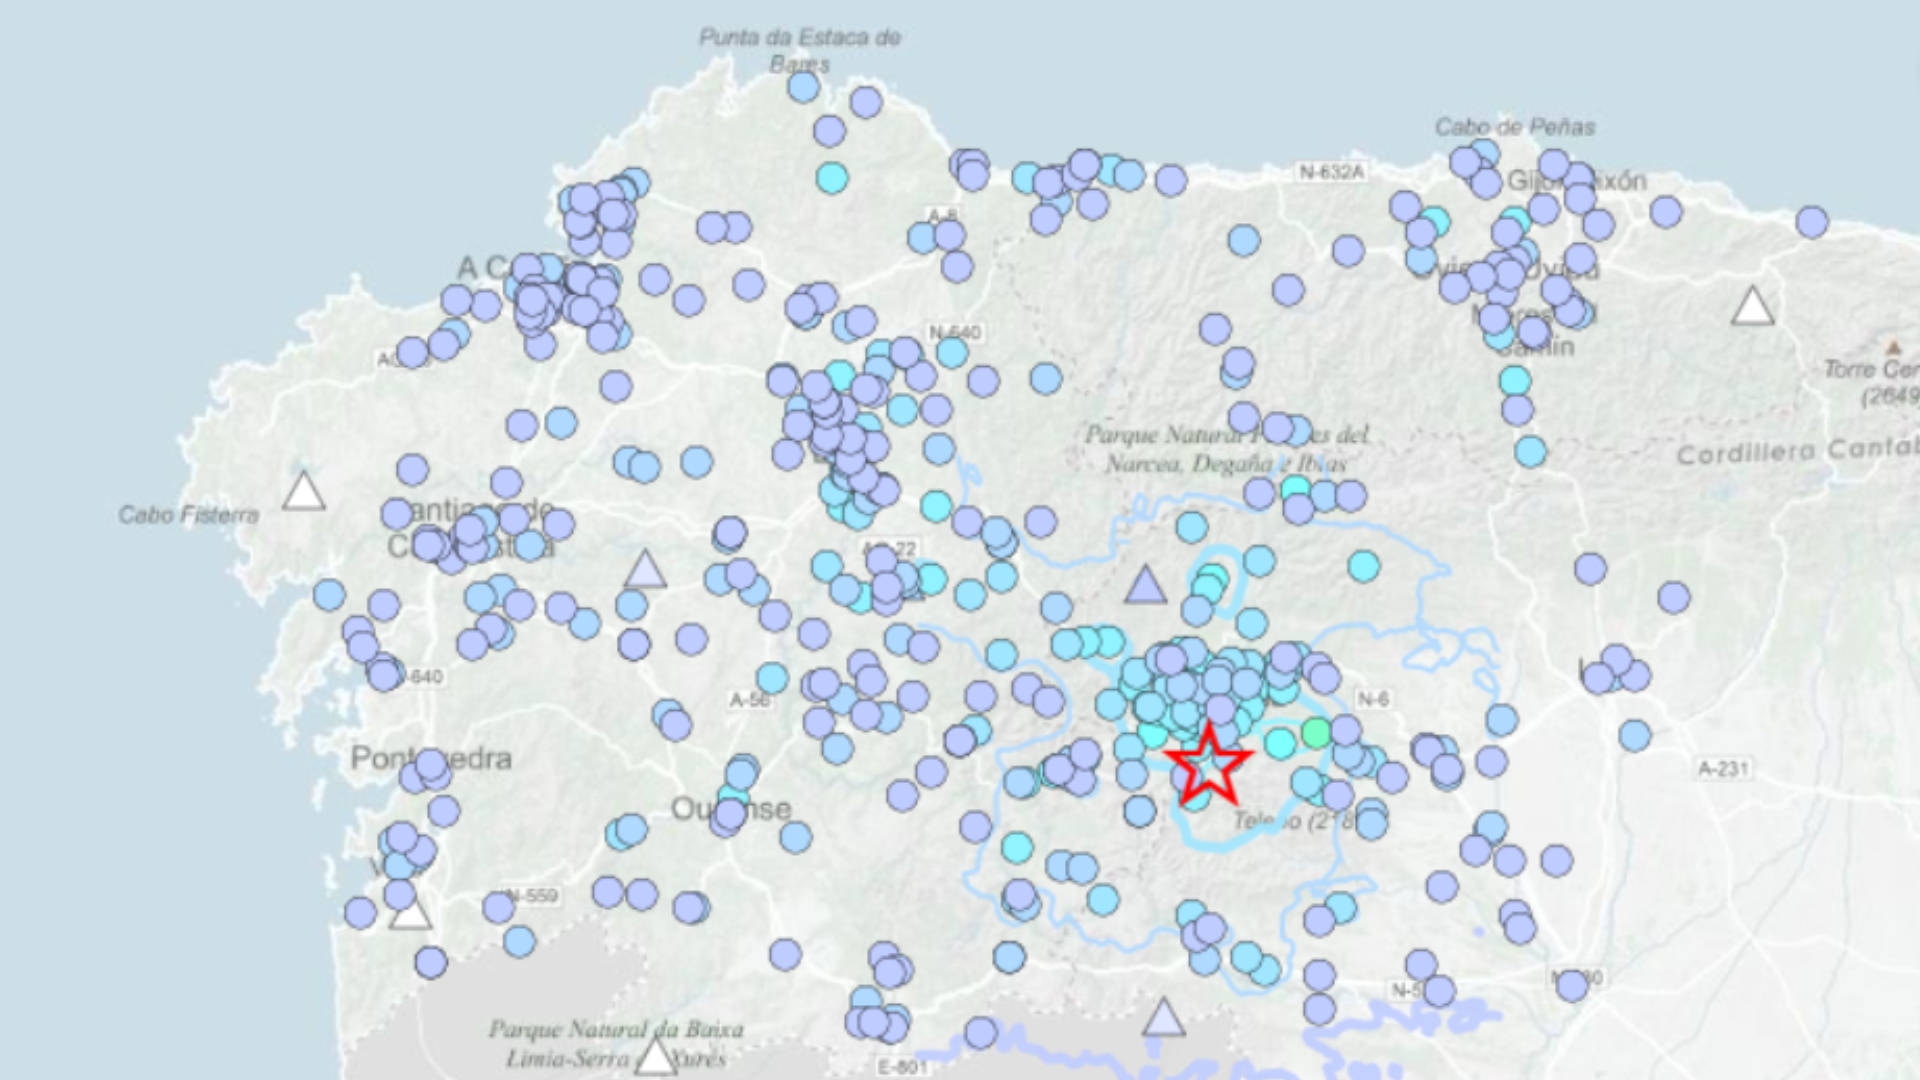Viewport: 1920px width, 1080px height.
Task: Click the N-6 road label
Action: click(1373, 699)
